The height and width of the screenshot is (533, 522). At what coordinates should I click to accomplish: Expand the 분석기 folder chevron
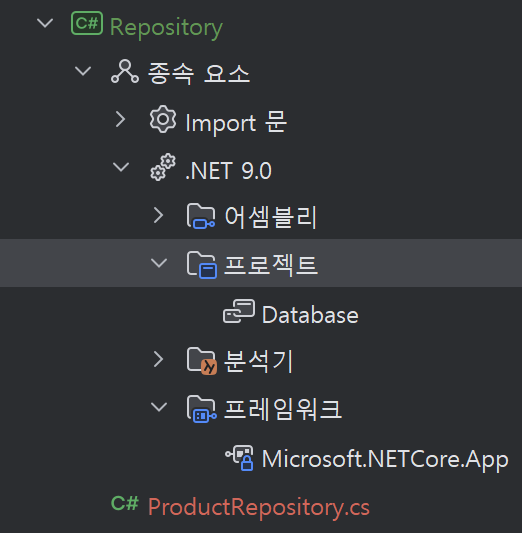click(158, 359)
